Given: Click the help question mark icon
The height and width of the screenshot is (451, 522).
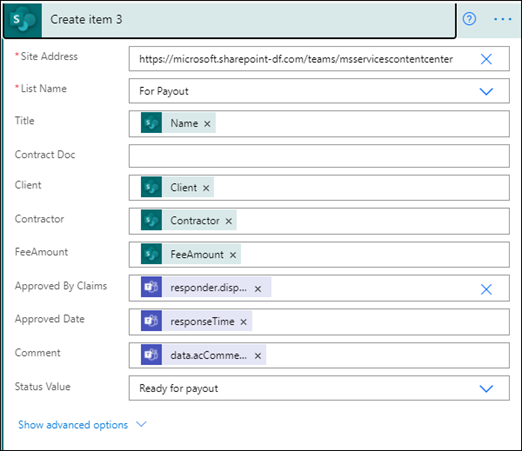Looking at the screenshot, I should (469, 19).
